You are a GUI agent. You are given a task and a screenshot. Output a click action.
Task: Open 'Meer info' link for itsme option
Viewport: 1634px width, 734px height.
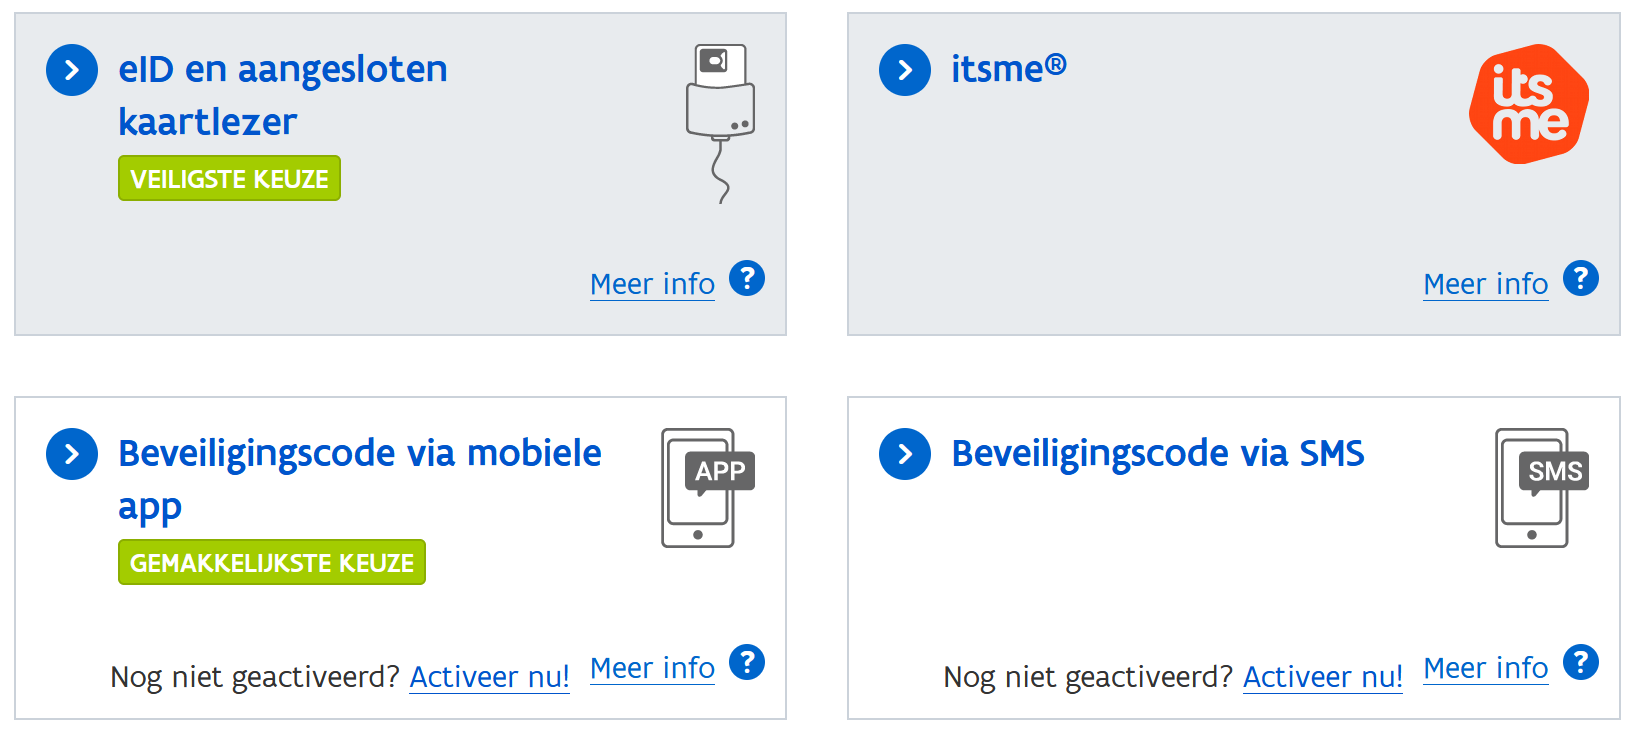click(x=1485, y=284)
